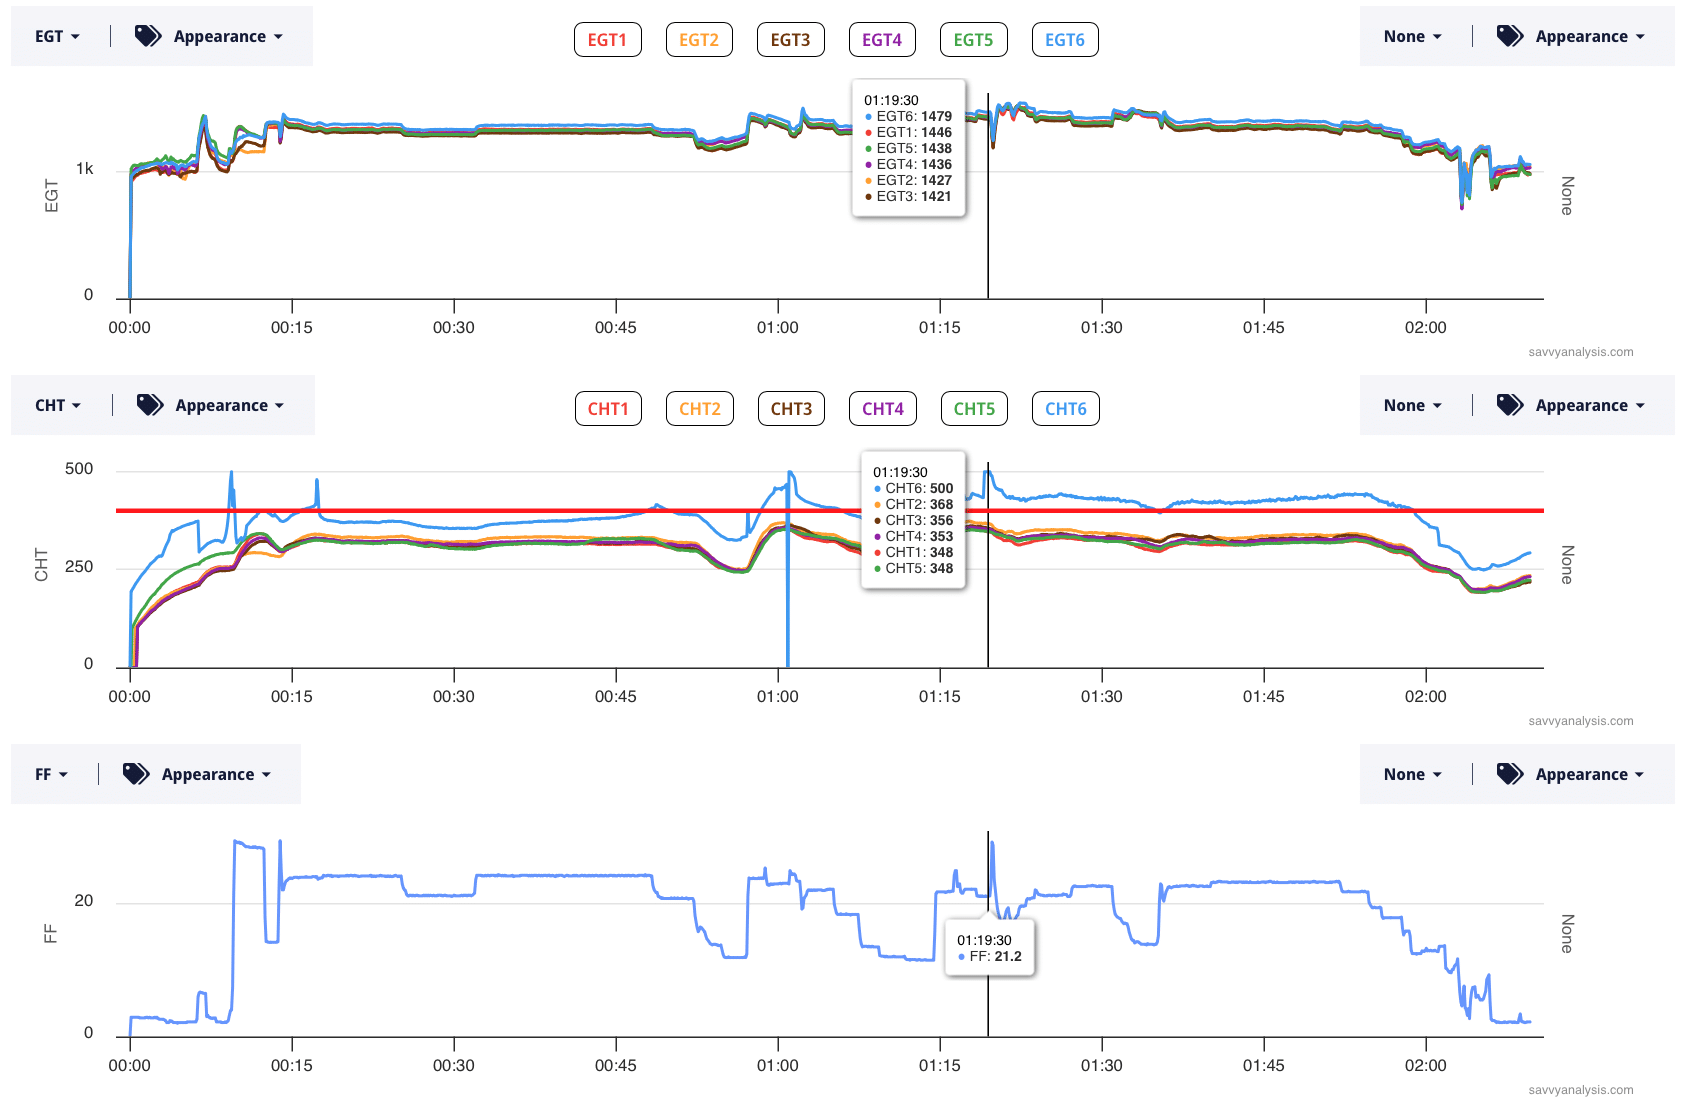Viewport: 1685px width, 1108px height.
Task: Open the EGT primary series dropdown
Action: pyautogui.click(x=57, y=36)
